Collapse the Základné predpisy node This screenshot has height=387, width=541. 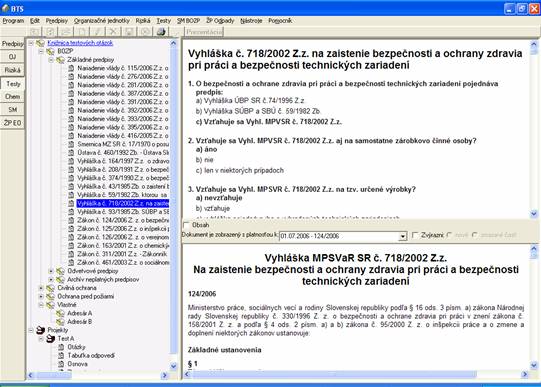tap(51, 60)
